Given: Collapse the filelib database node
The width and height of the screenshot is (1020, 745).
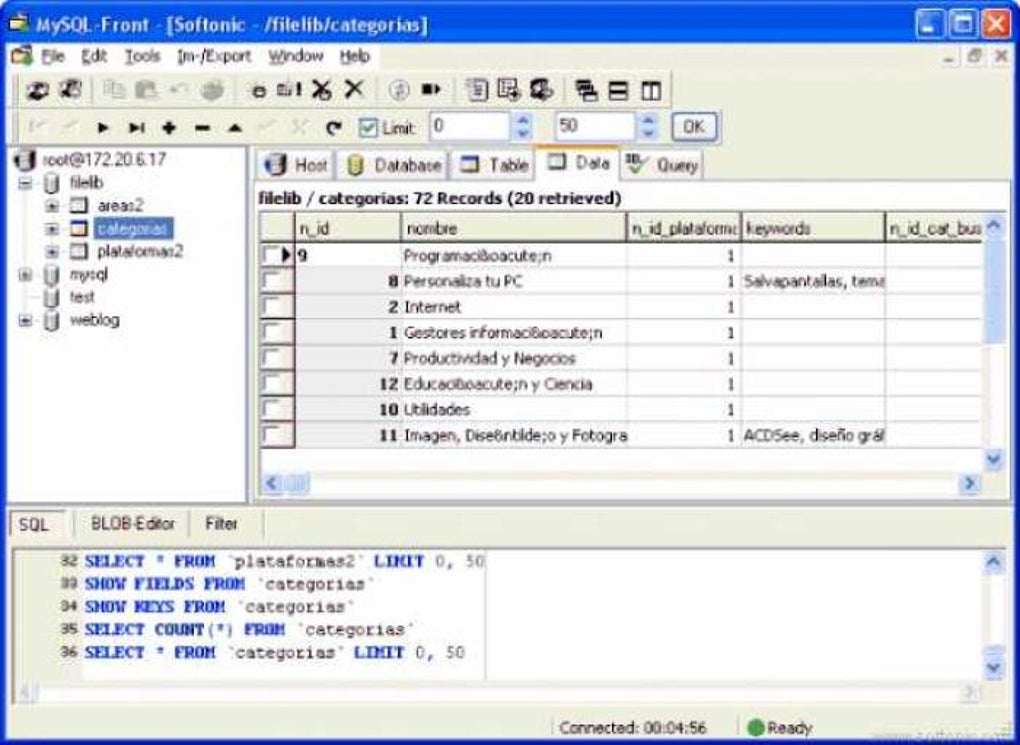Looking at the screenshot, I should point(25,183).
